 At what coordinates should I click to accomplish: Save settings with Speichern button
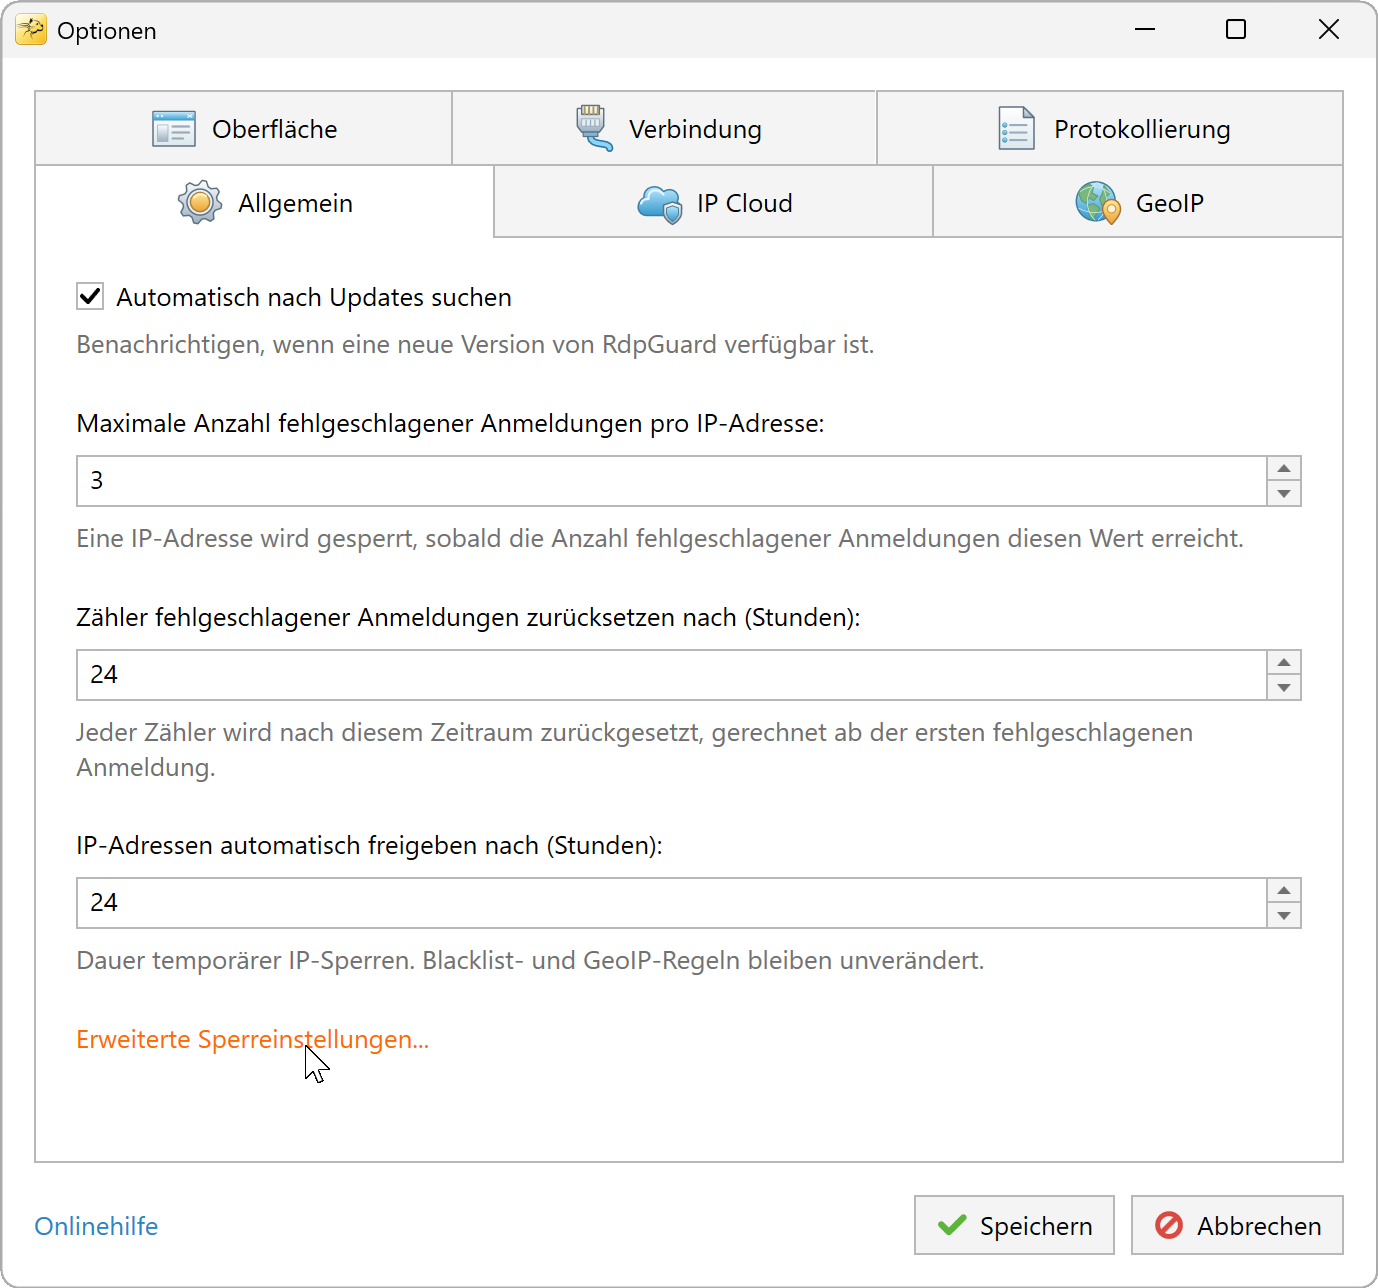point(1014,1225)
